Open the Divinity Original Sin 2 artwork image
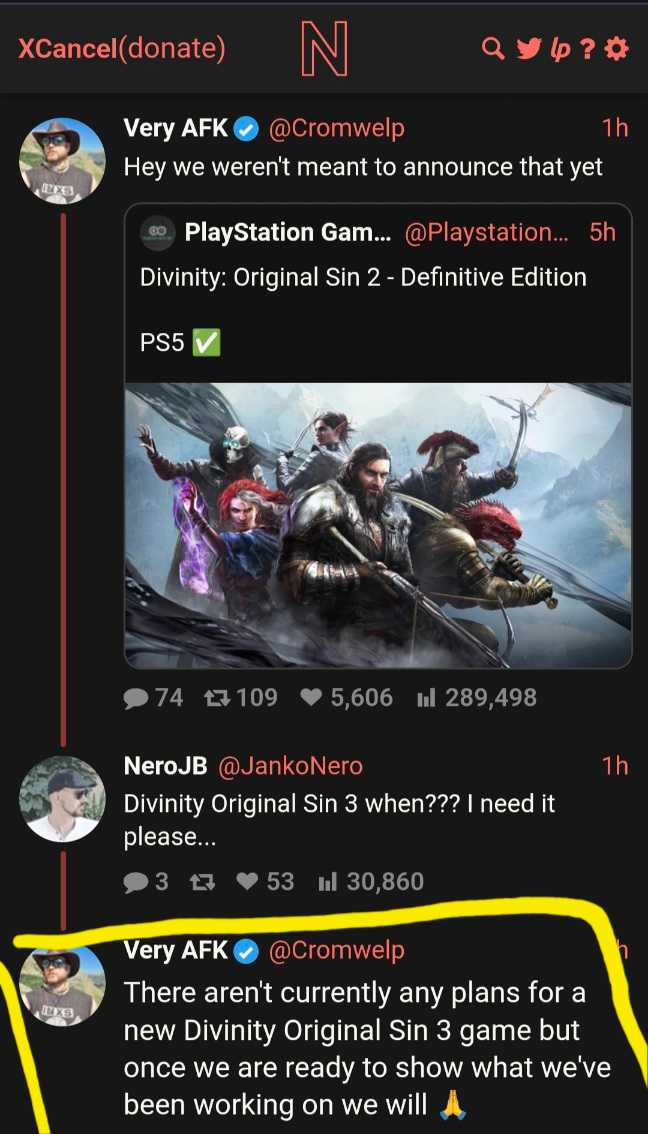648x1134 pixels. tap(378, 525)
